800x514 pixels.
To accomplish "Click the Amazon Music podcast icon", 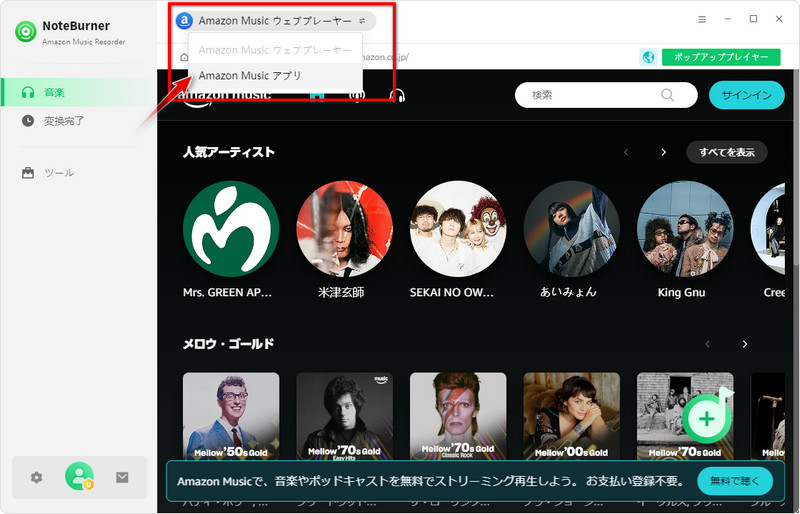I will pos(357,95).
